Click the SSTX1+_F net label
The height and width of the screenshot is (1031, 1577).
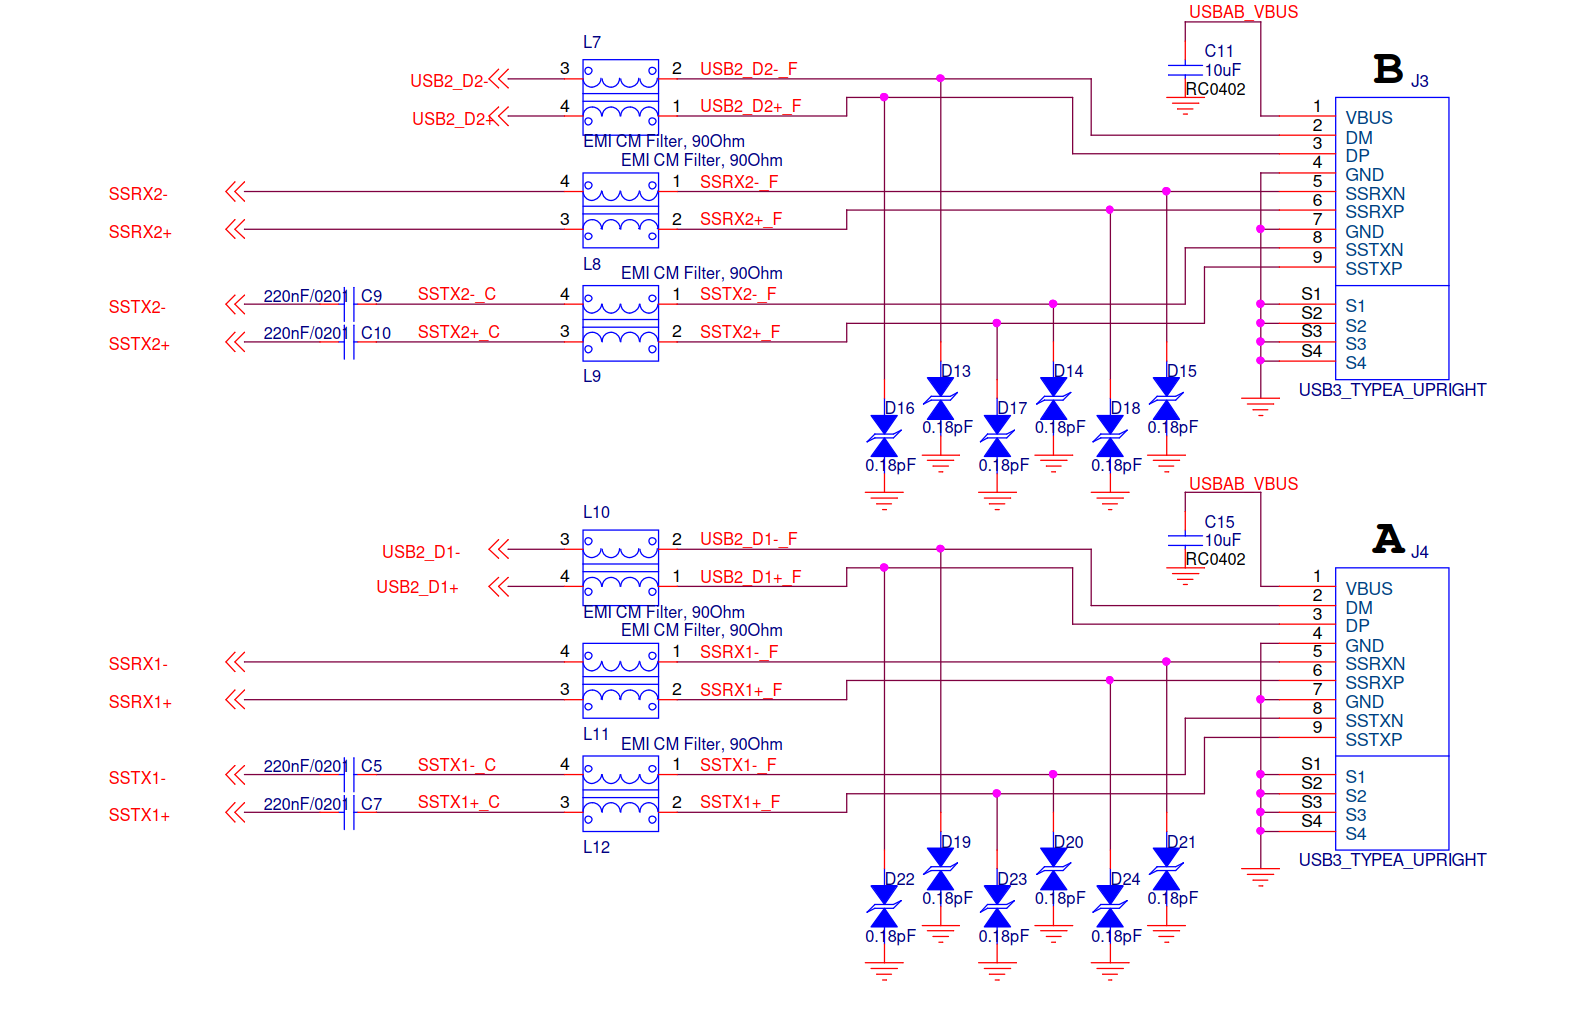pyautogui.click(x=739, y=802)
